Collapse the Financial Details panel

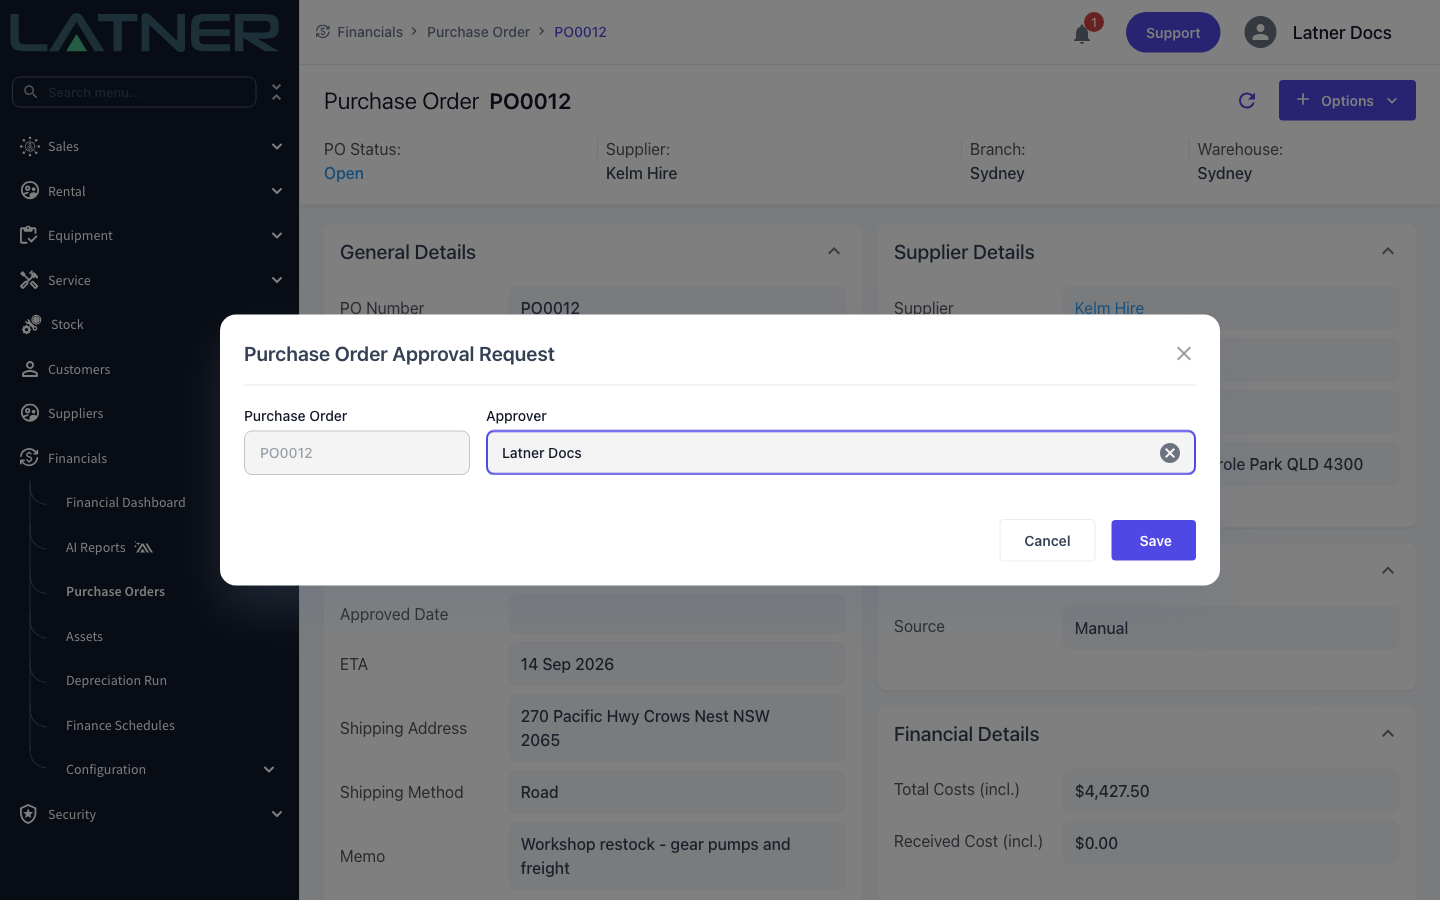(x=1388, y=734)
